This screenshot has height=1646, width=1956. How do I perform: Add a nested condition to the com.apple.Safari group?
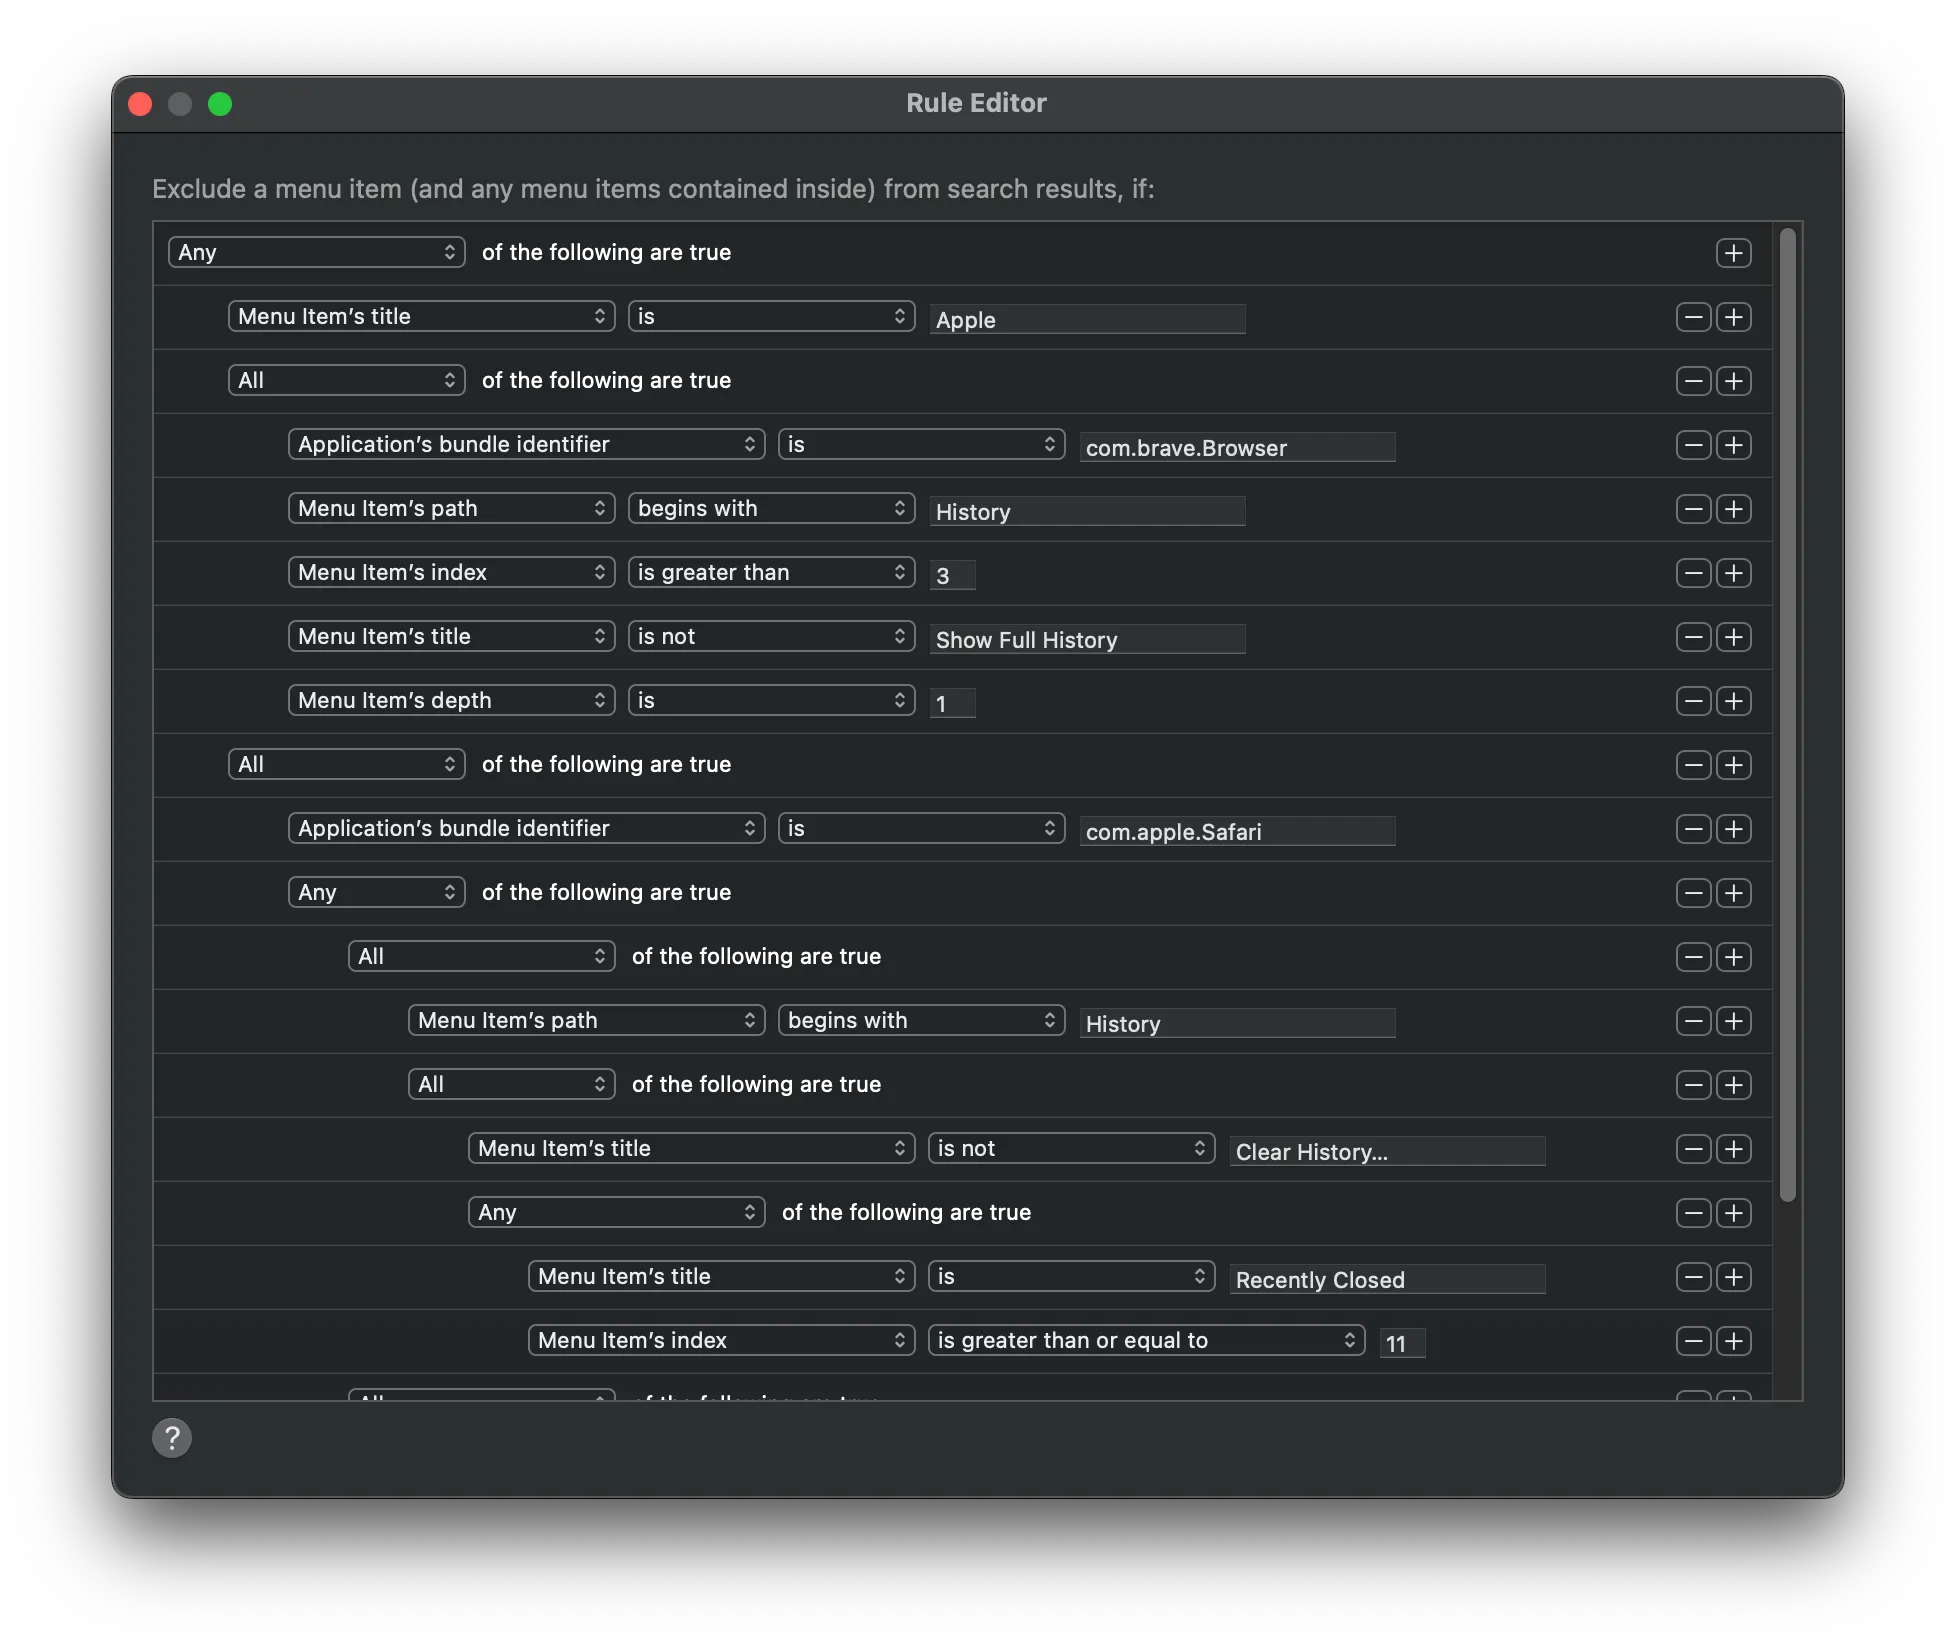[x=1735, y=765]
